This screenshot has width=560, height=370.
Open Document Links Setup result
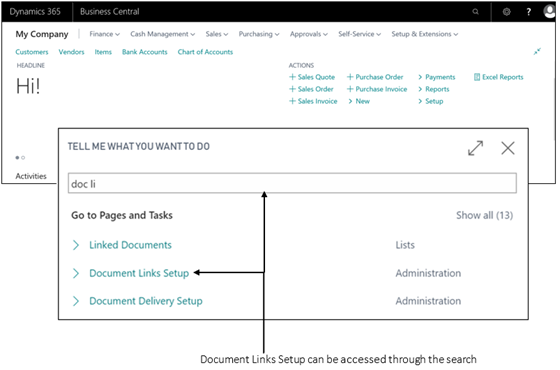pos(139,273)
